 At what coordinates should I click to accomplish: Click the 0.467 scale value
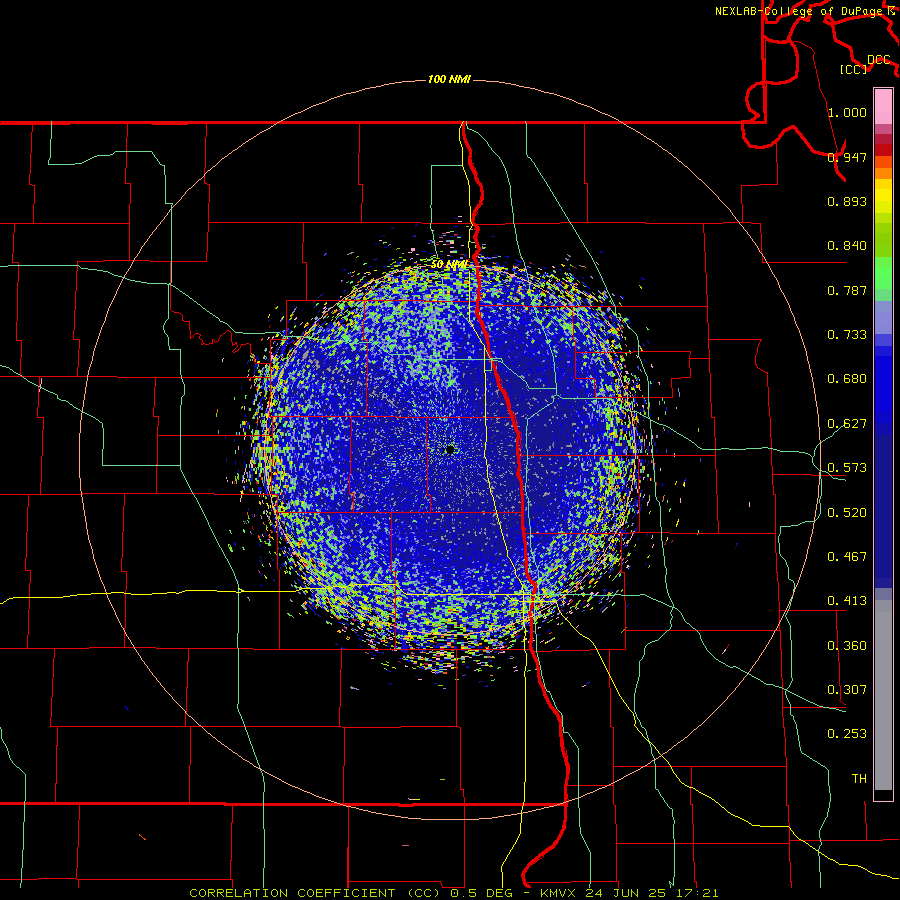(847, 557)
